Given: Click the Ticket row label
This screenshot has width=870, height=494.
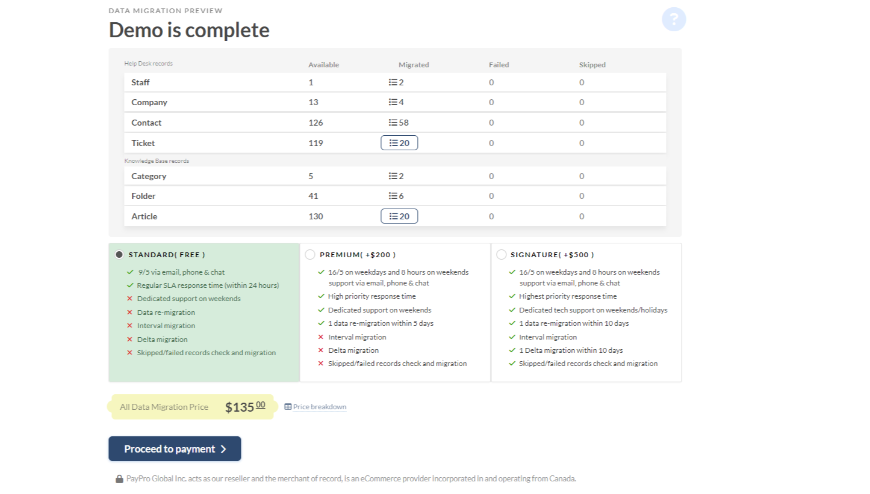Looking at the screenshot, I should [144, 143].
